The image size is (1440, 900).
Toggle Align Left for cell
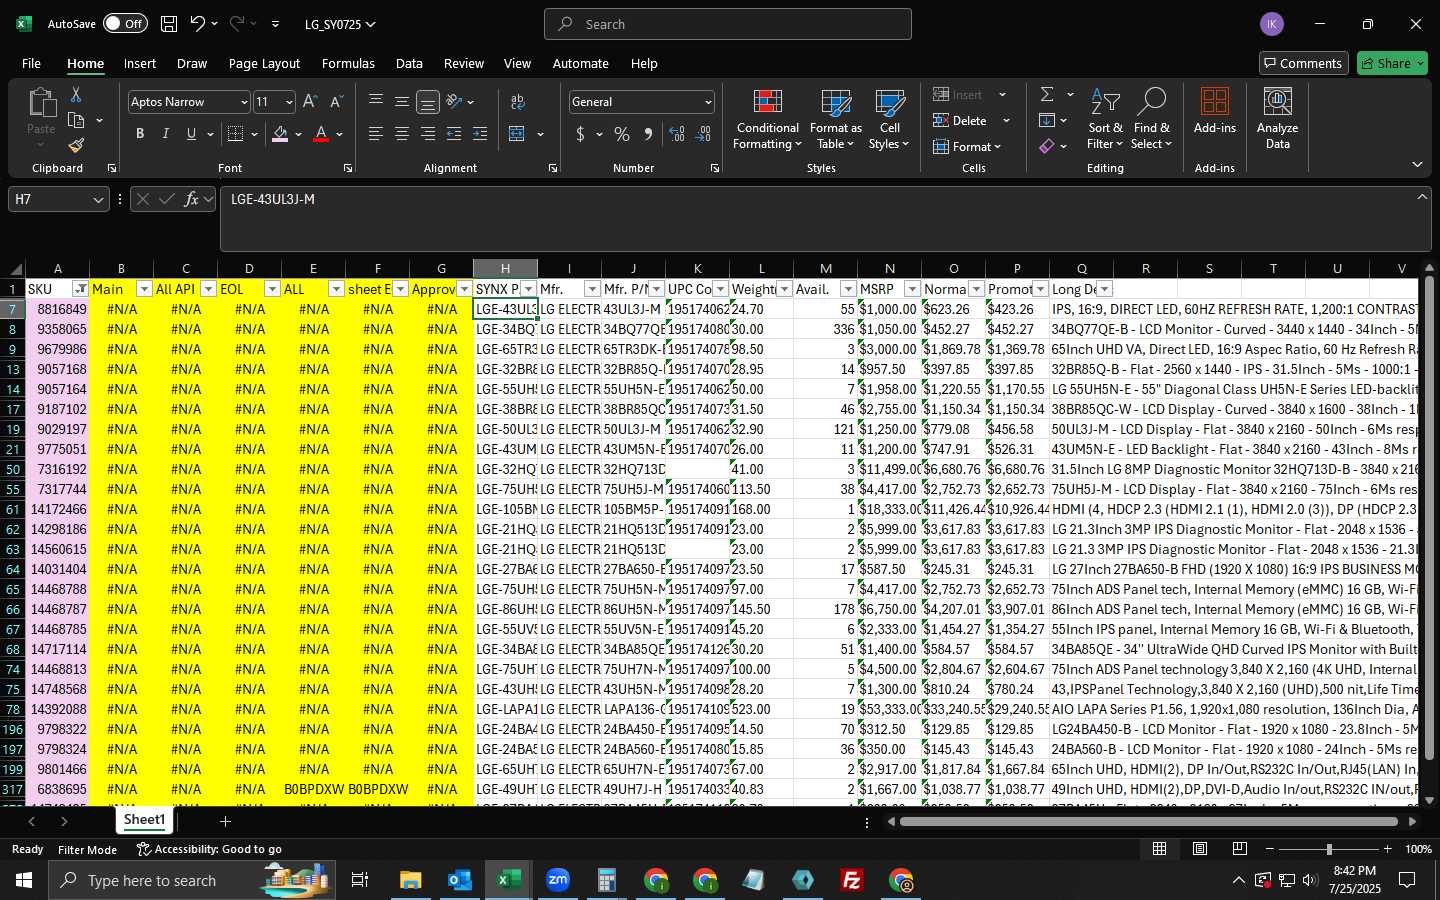(x=376, y=134)
